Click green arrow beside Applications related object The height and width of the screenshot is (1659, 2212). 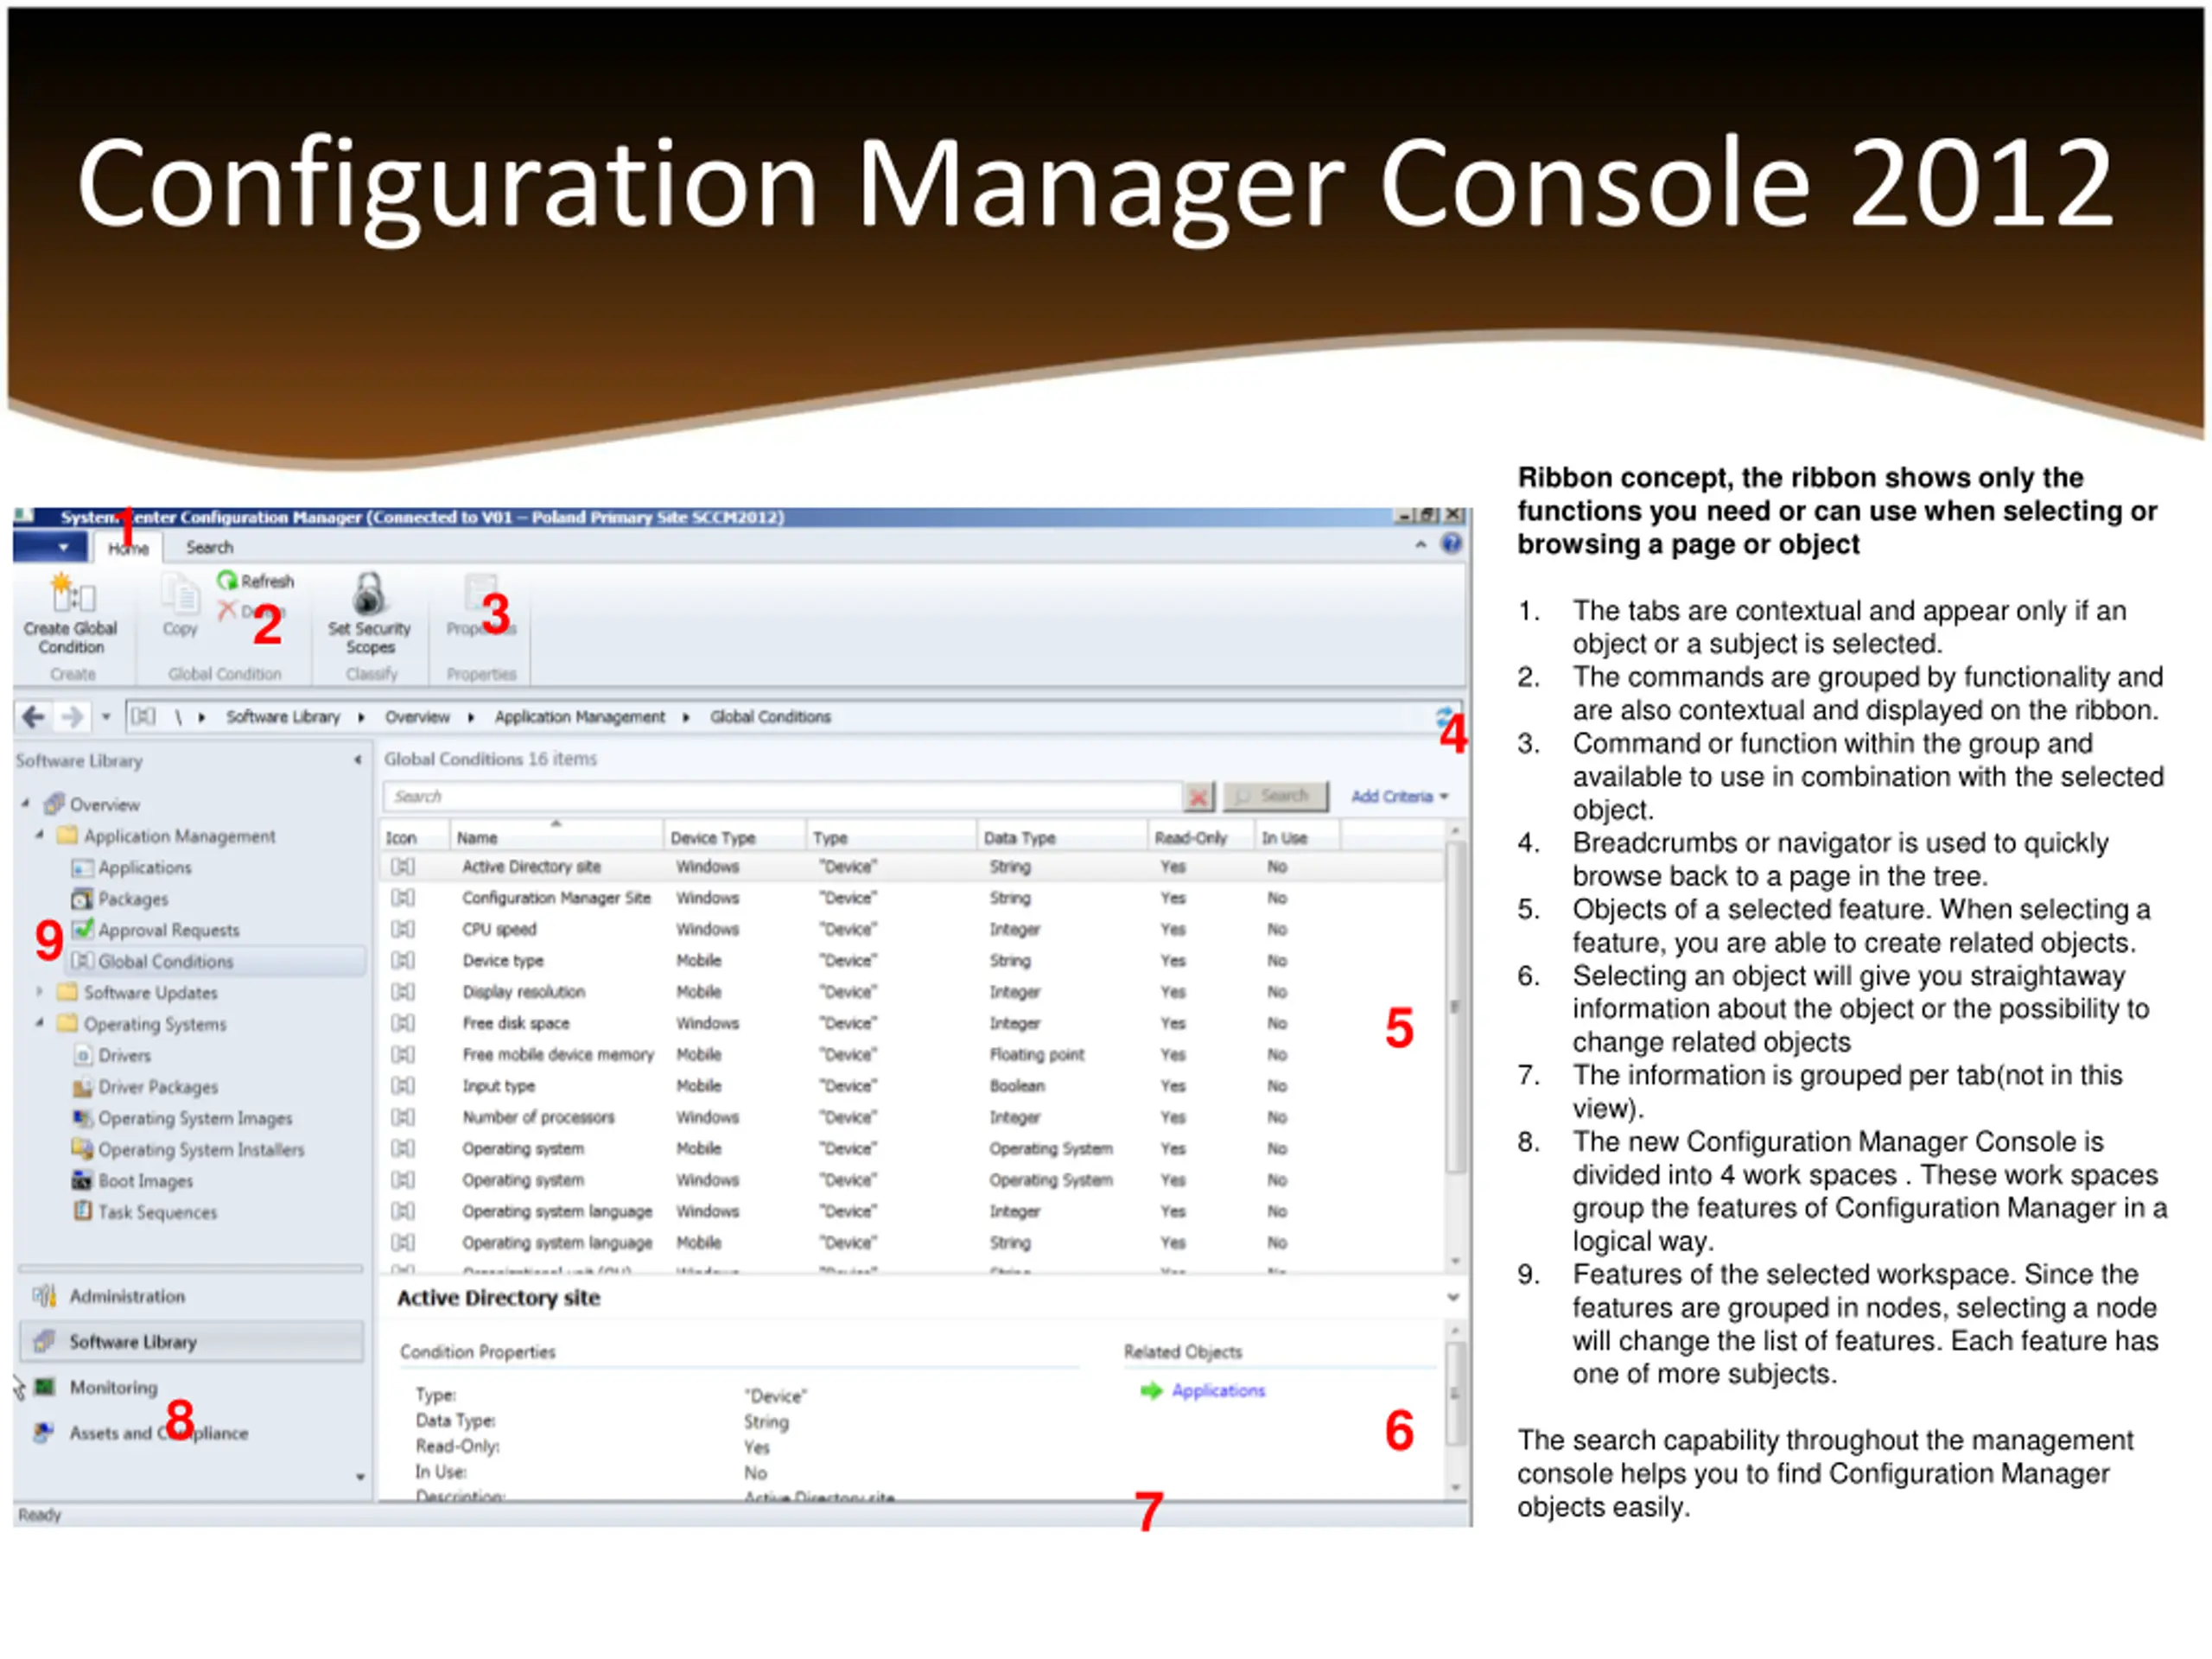[x=1151, y=1391]
